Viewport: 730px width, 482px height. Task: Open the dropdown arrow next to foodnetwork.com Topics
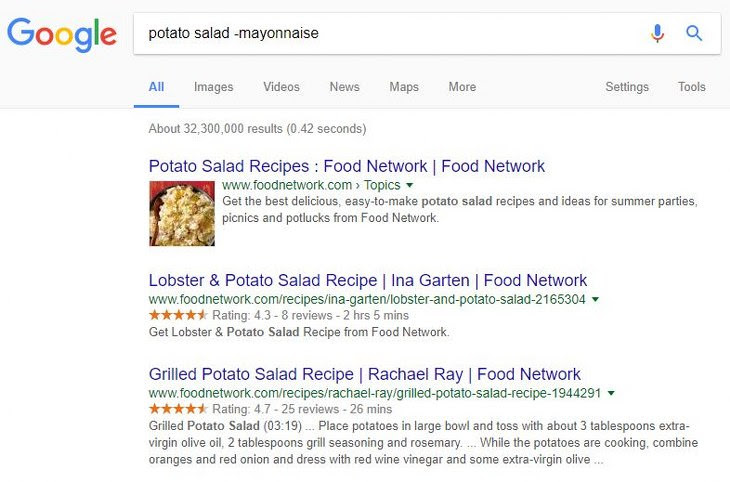409,185
